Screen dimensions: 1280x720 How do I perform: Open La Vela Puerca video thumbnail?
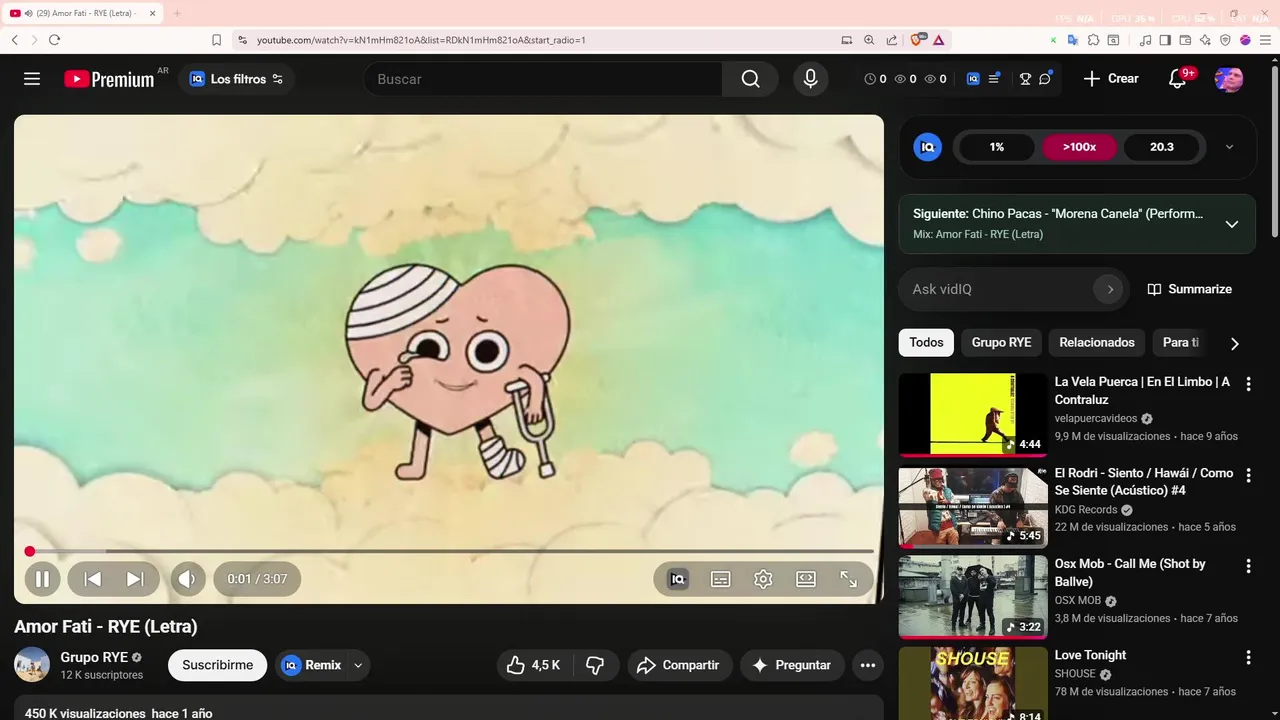coord(973,415)
